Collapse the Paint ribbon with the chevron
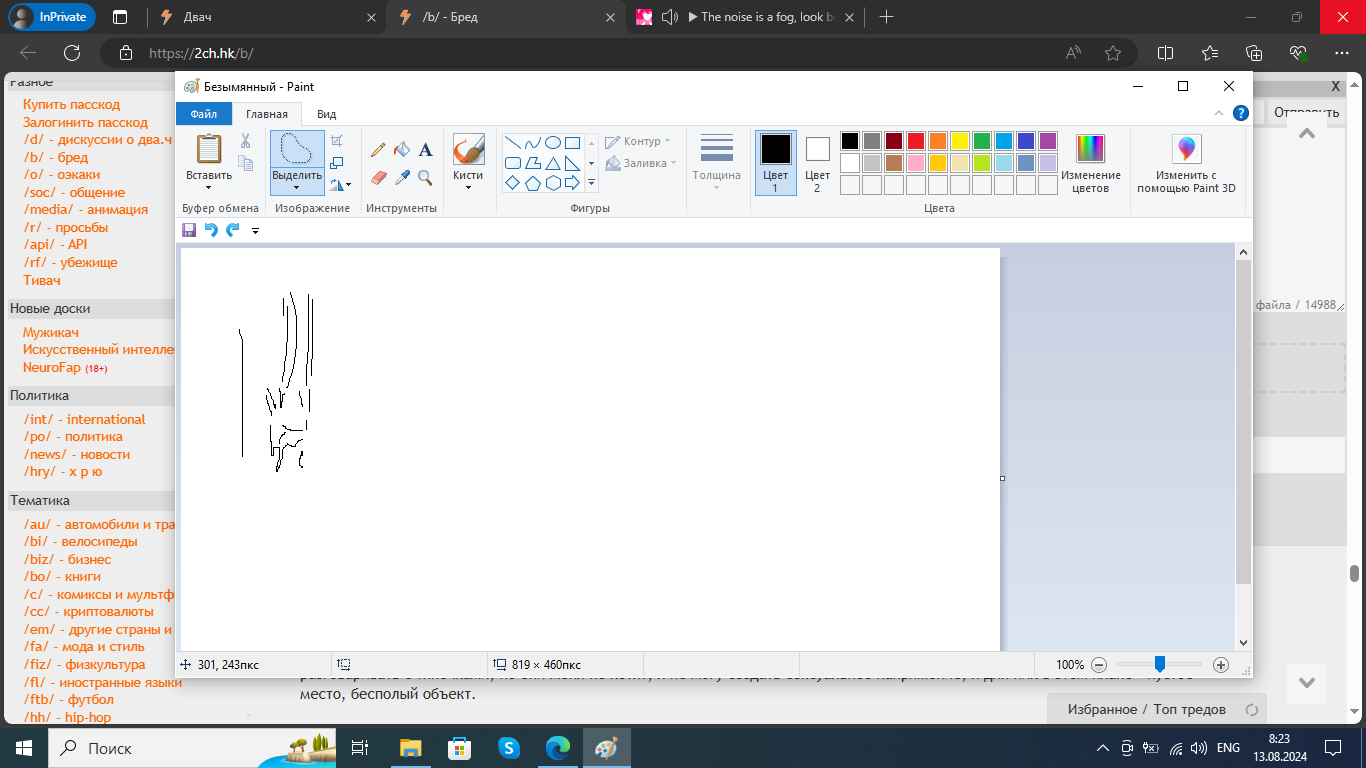The width and height of the screenshot is (1366, 768). point(1219,113)
